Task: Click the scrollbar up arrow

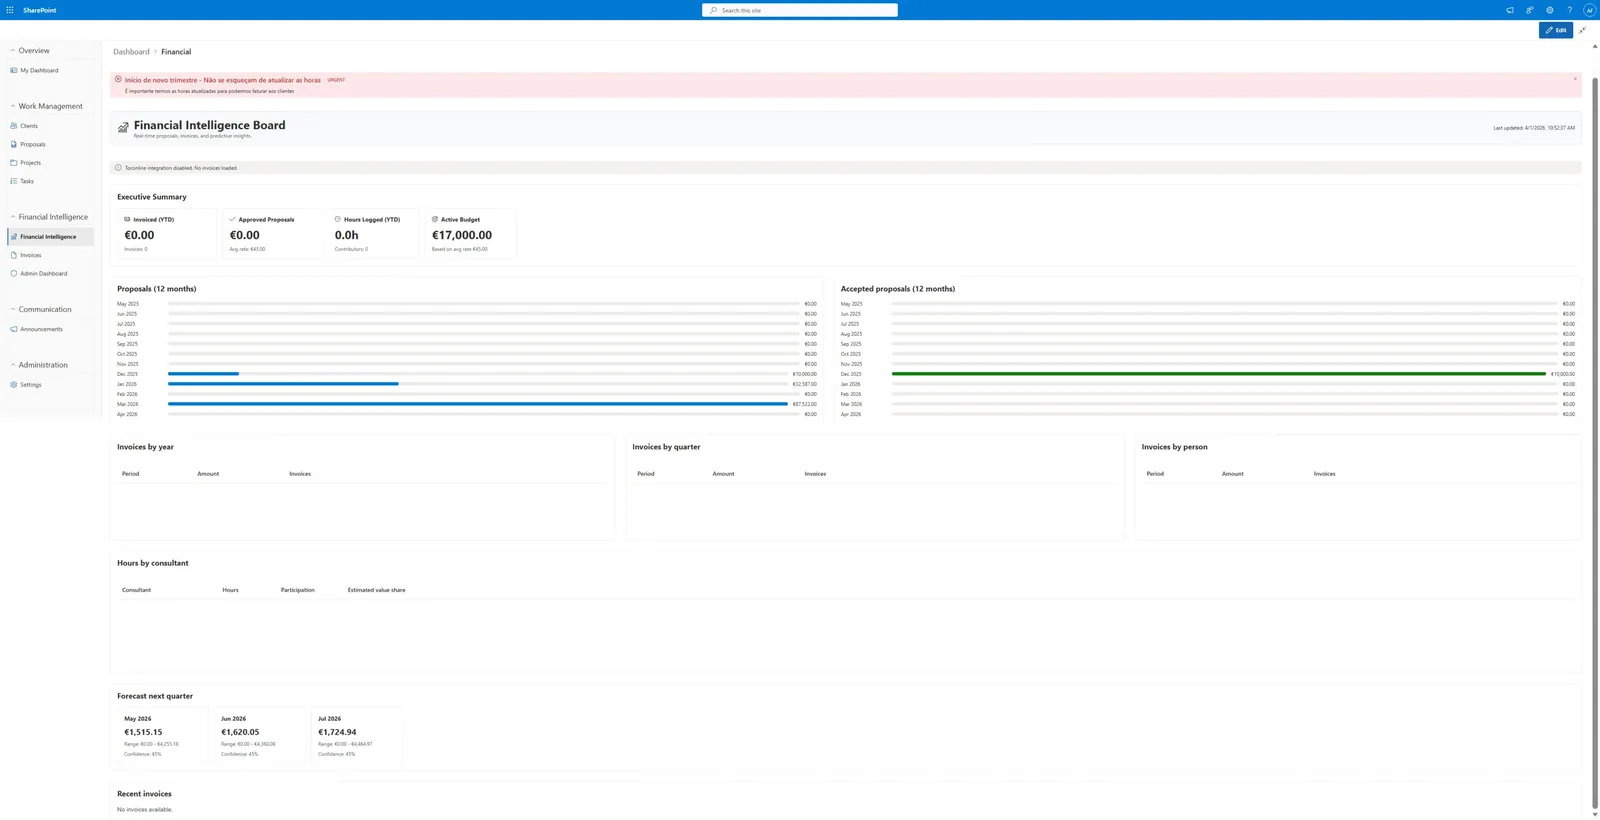Action: pos(1594,46)
